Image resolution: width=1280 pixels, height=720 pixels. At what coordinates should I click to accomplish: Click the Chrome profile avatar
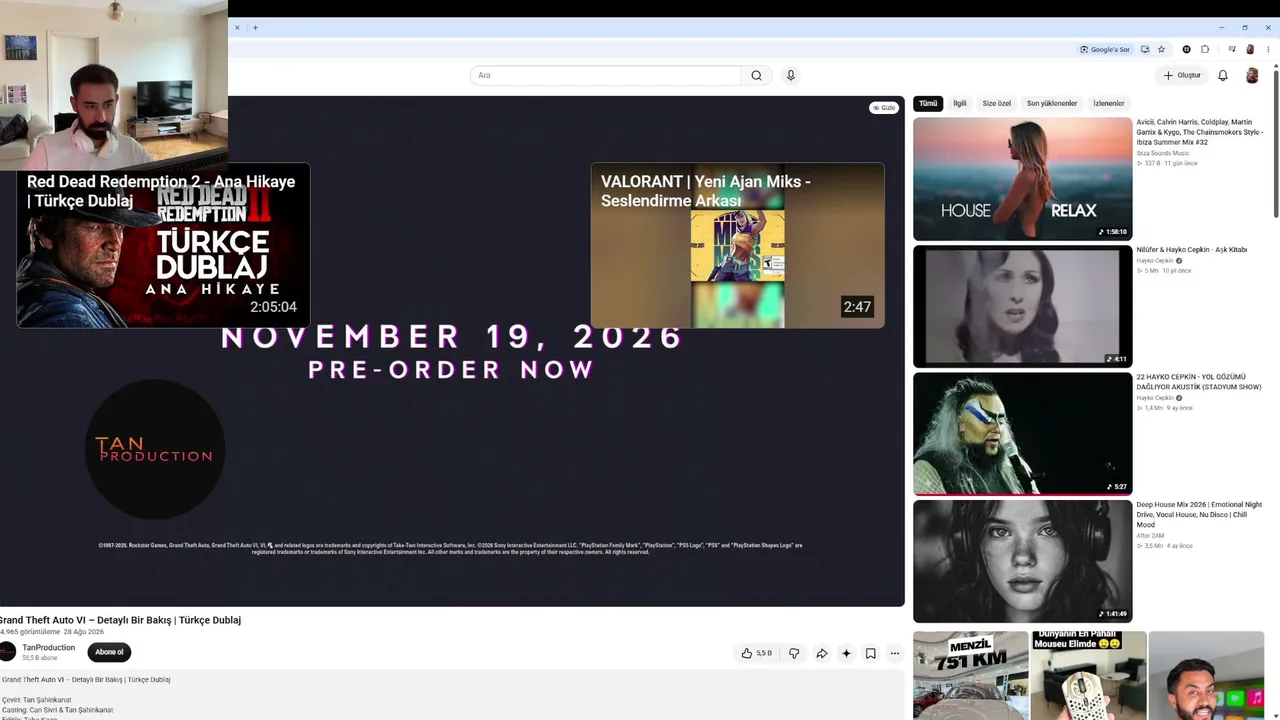(x=1250, y=49)
